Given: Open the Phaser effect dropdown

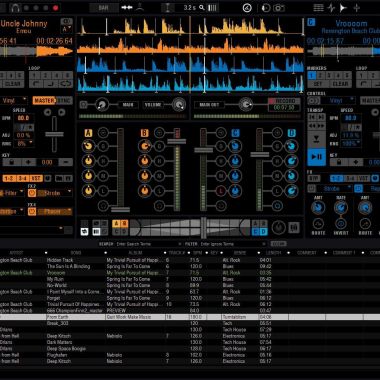Looking at the screenshot, I should coord(55,211).
